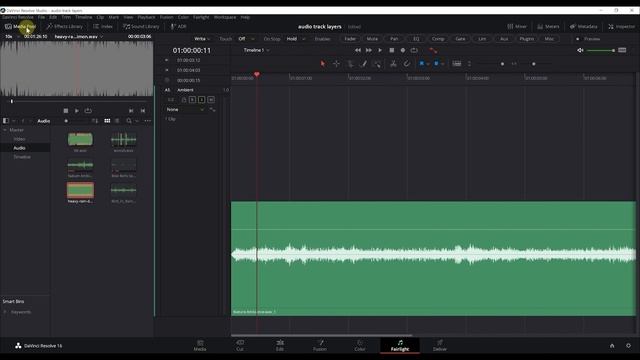Switch media pool to thumbnail view

pyautogui.click(x=107, y=121)
